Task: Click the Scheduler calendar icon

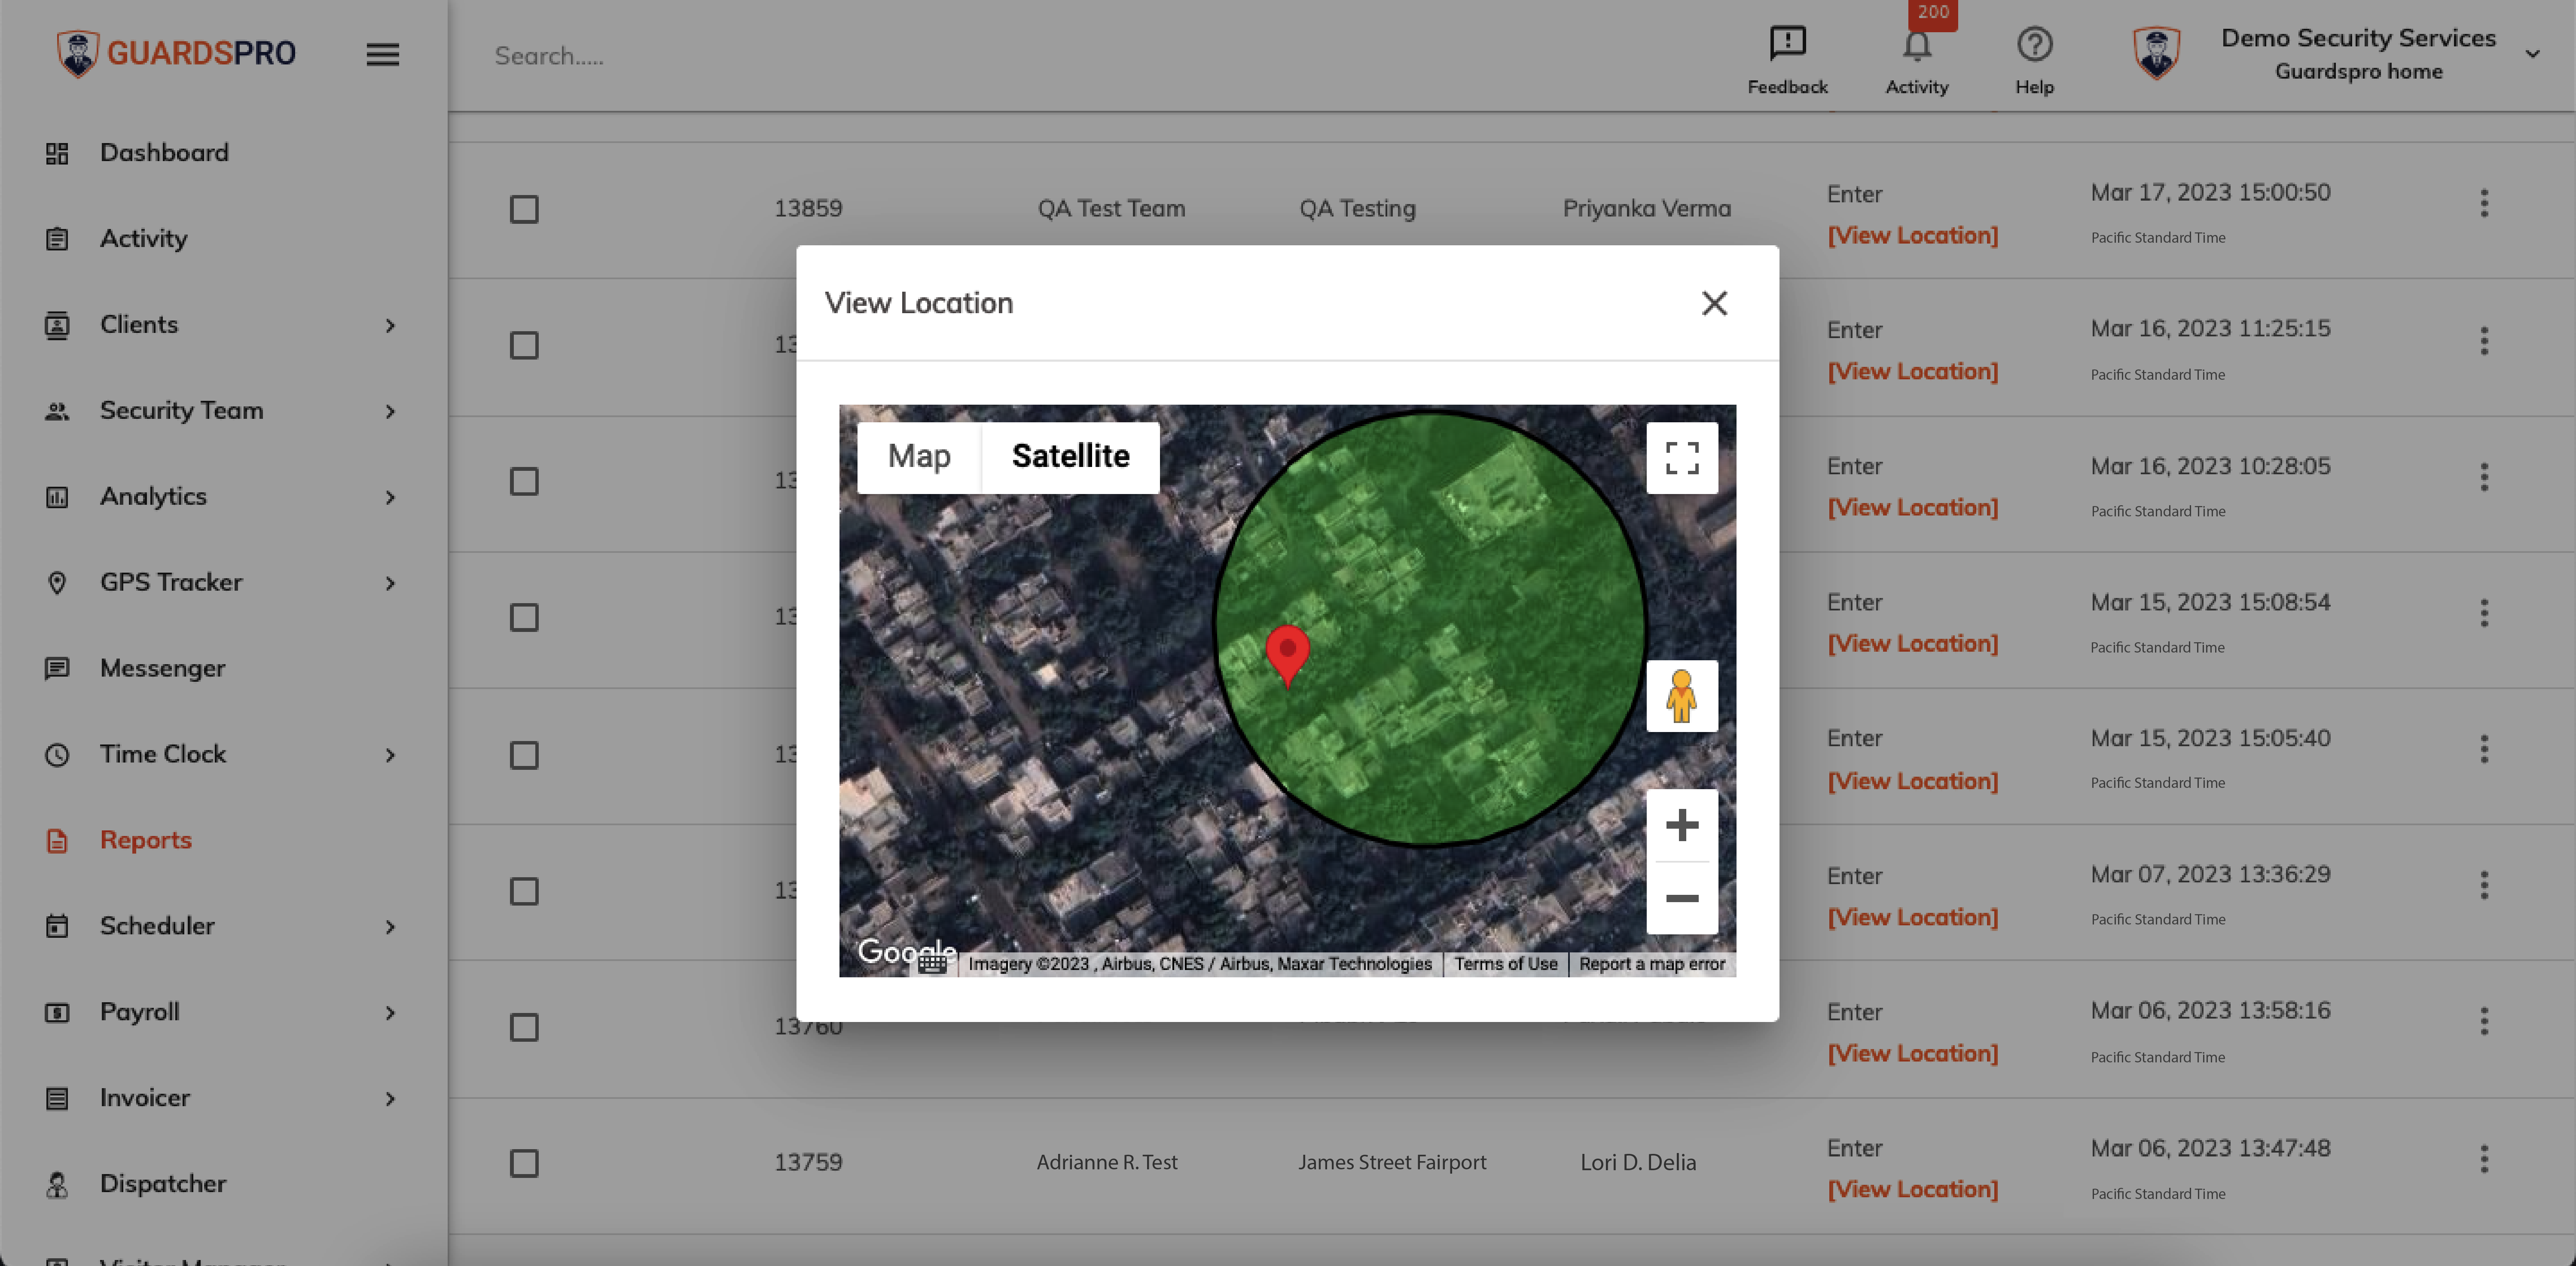Action: pyautogui.click(x=57, y=926)
